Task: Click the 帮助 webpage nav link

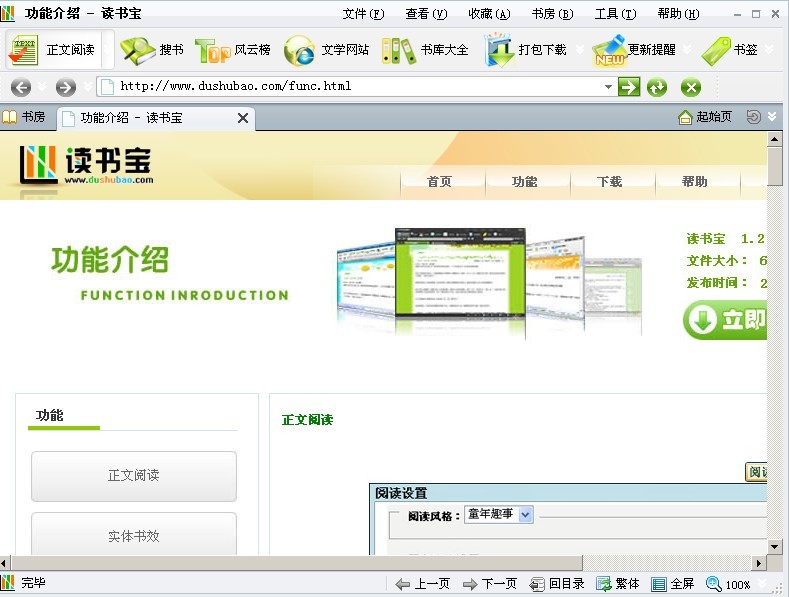Action: 694,182
